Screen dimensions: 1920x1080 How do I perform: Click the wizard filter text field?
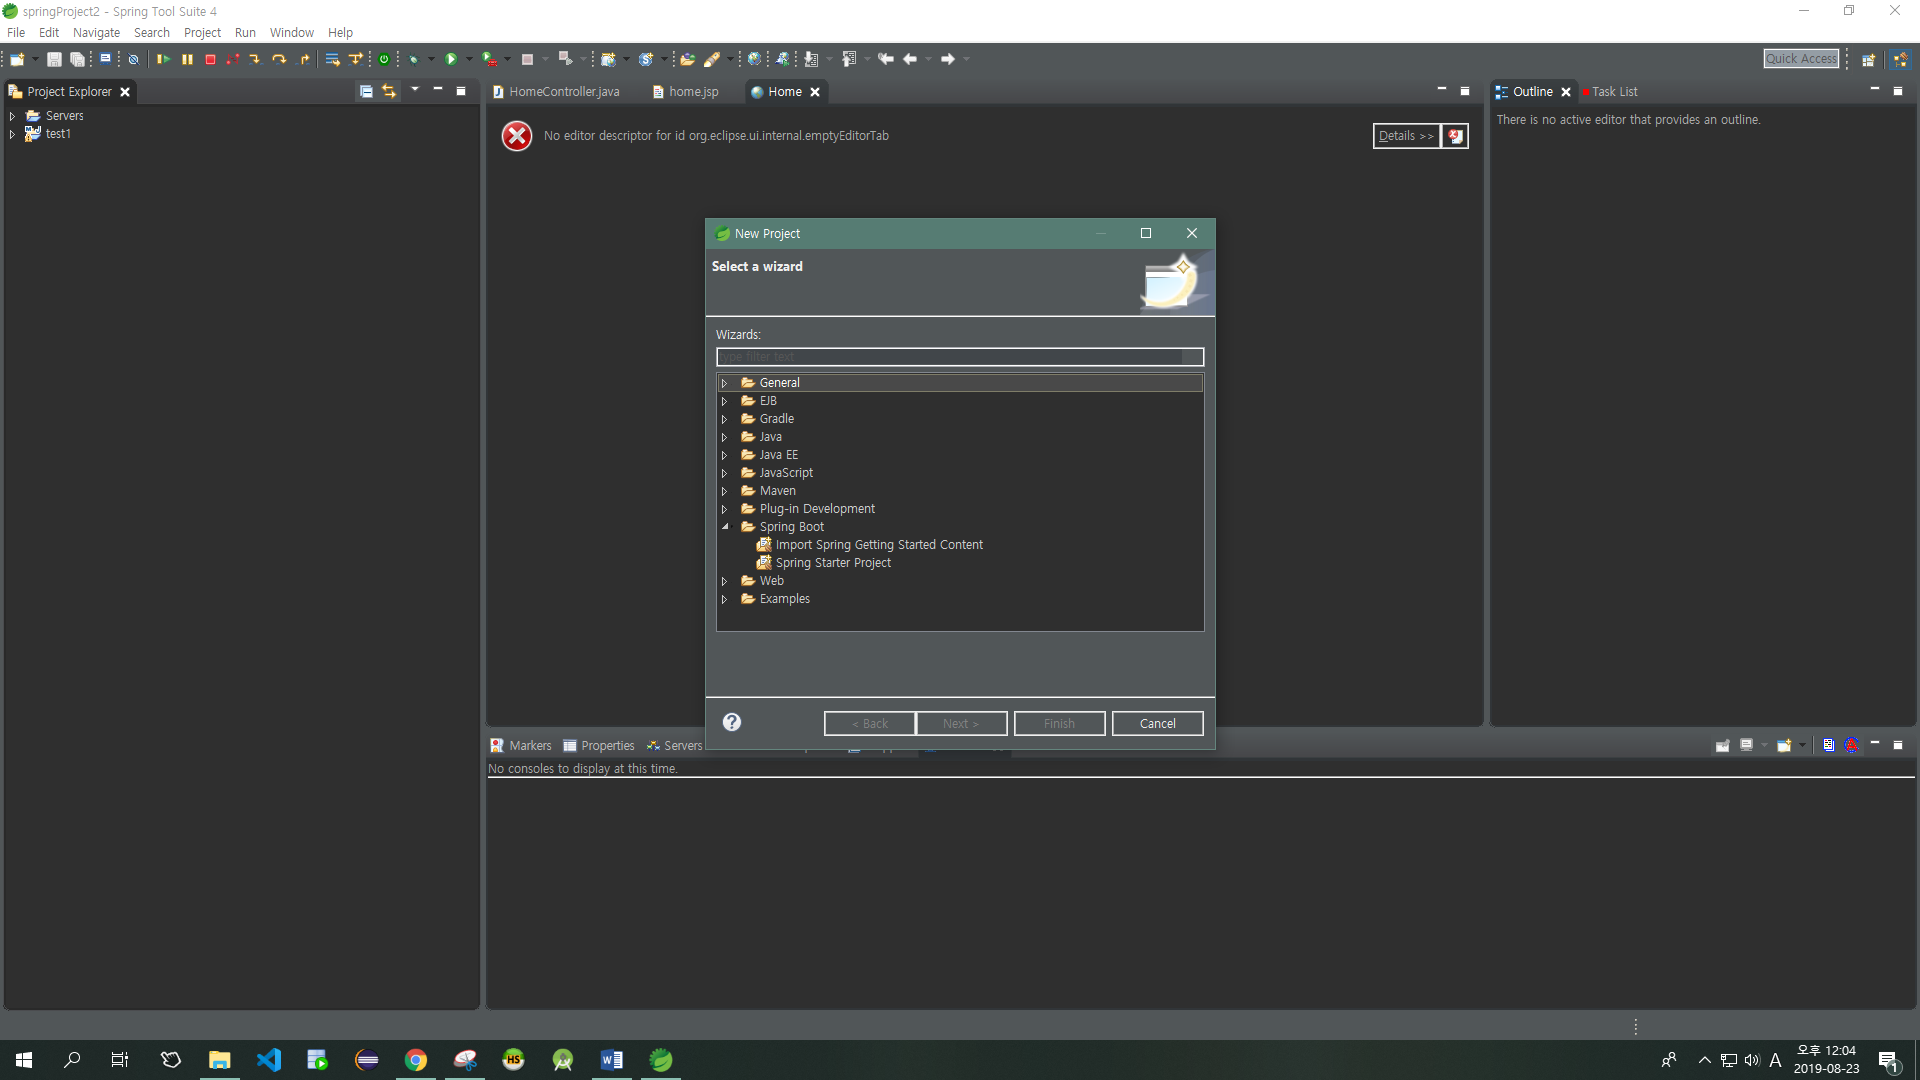pos(950,357)
